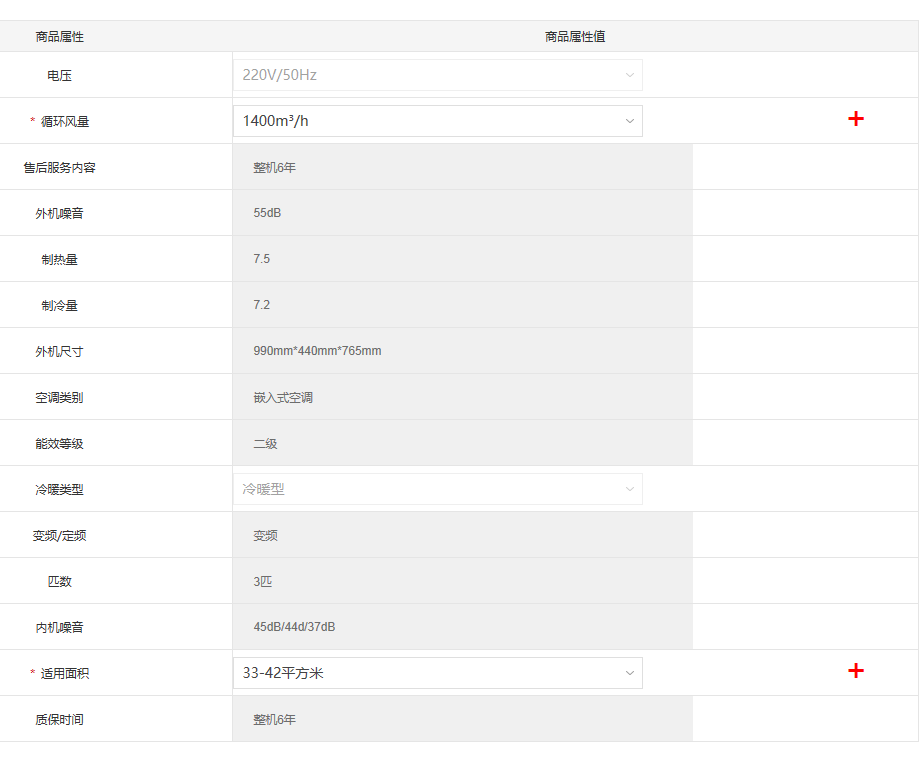
Task: Click the 制热量 value field 7.5
Action: (462, 259)
